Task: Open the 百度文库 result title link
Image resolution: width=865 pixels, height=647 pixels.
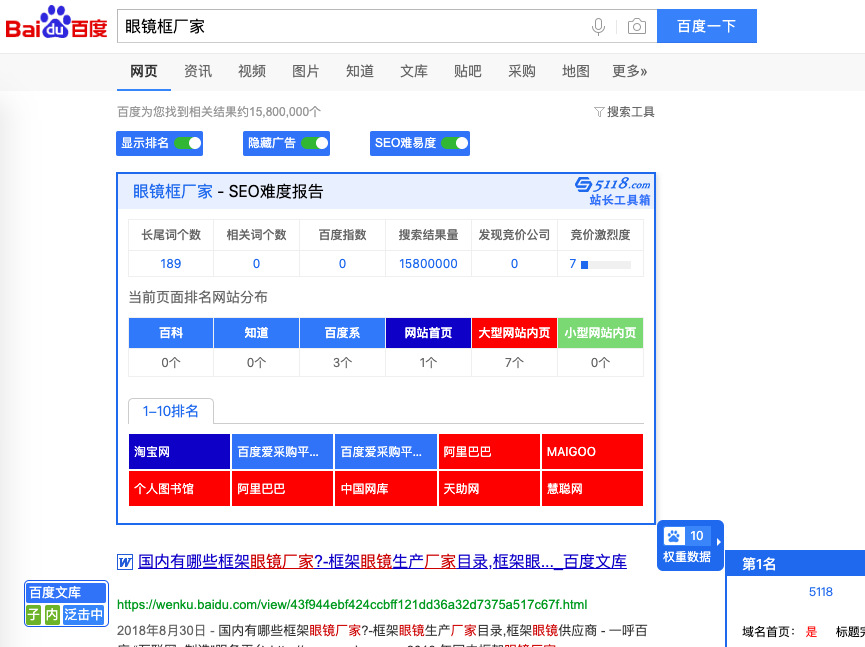Action: [x=382, y=562]
